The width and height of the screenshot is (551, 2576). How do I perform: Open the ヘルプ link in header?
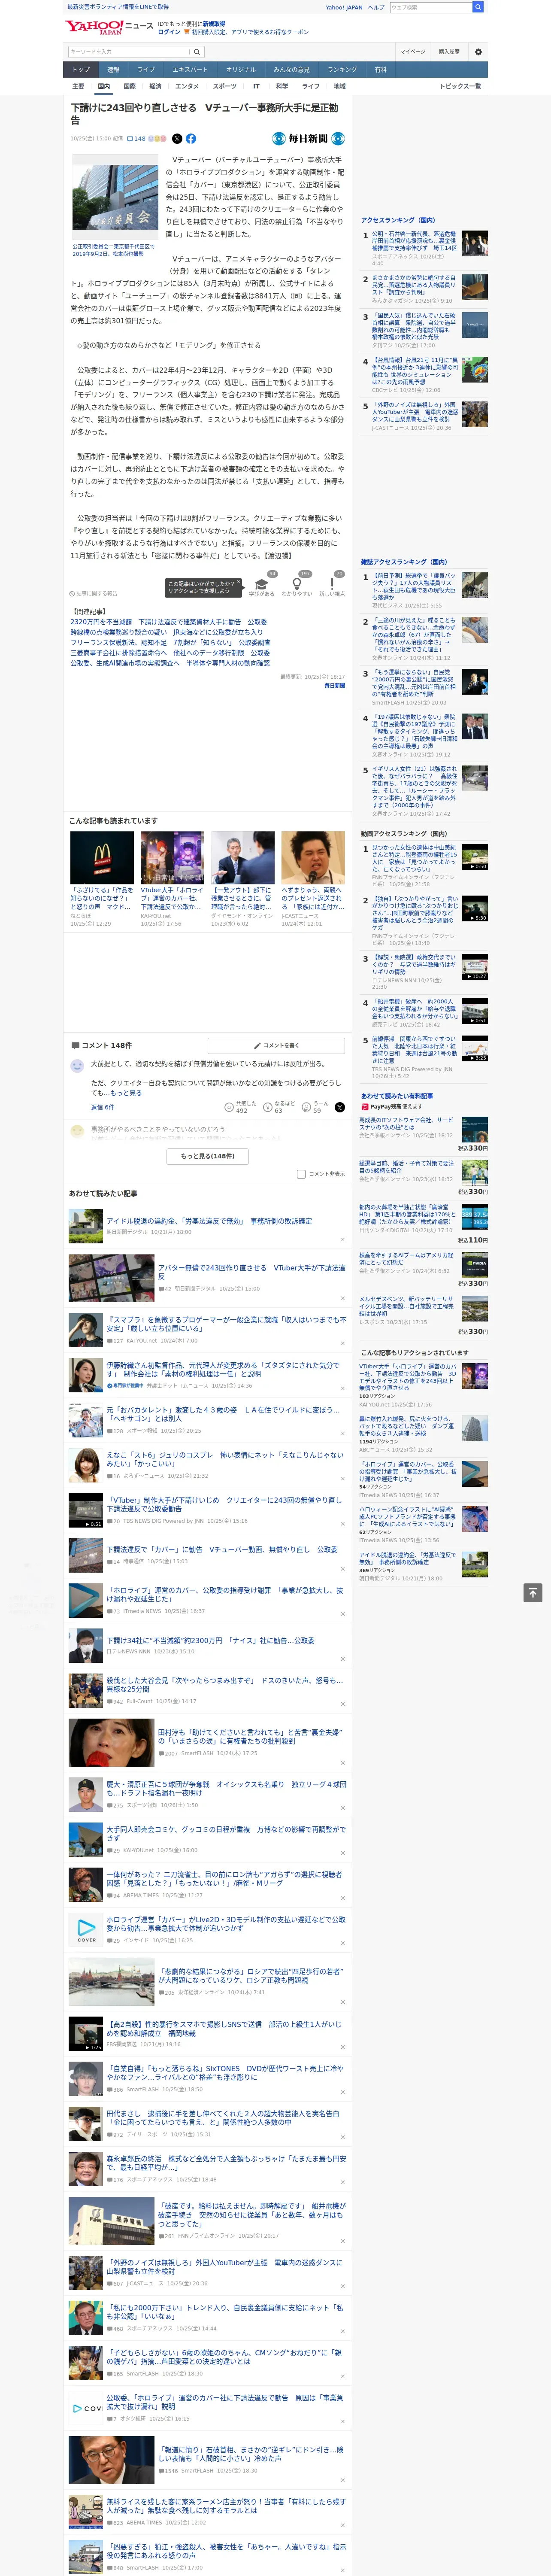pyautogui.click(x=376, y=7)
